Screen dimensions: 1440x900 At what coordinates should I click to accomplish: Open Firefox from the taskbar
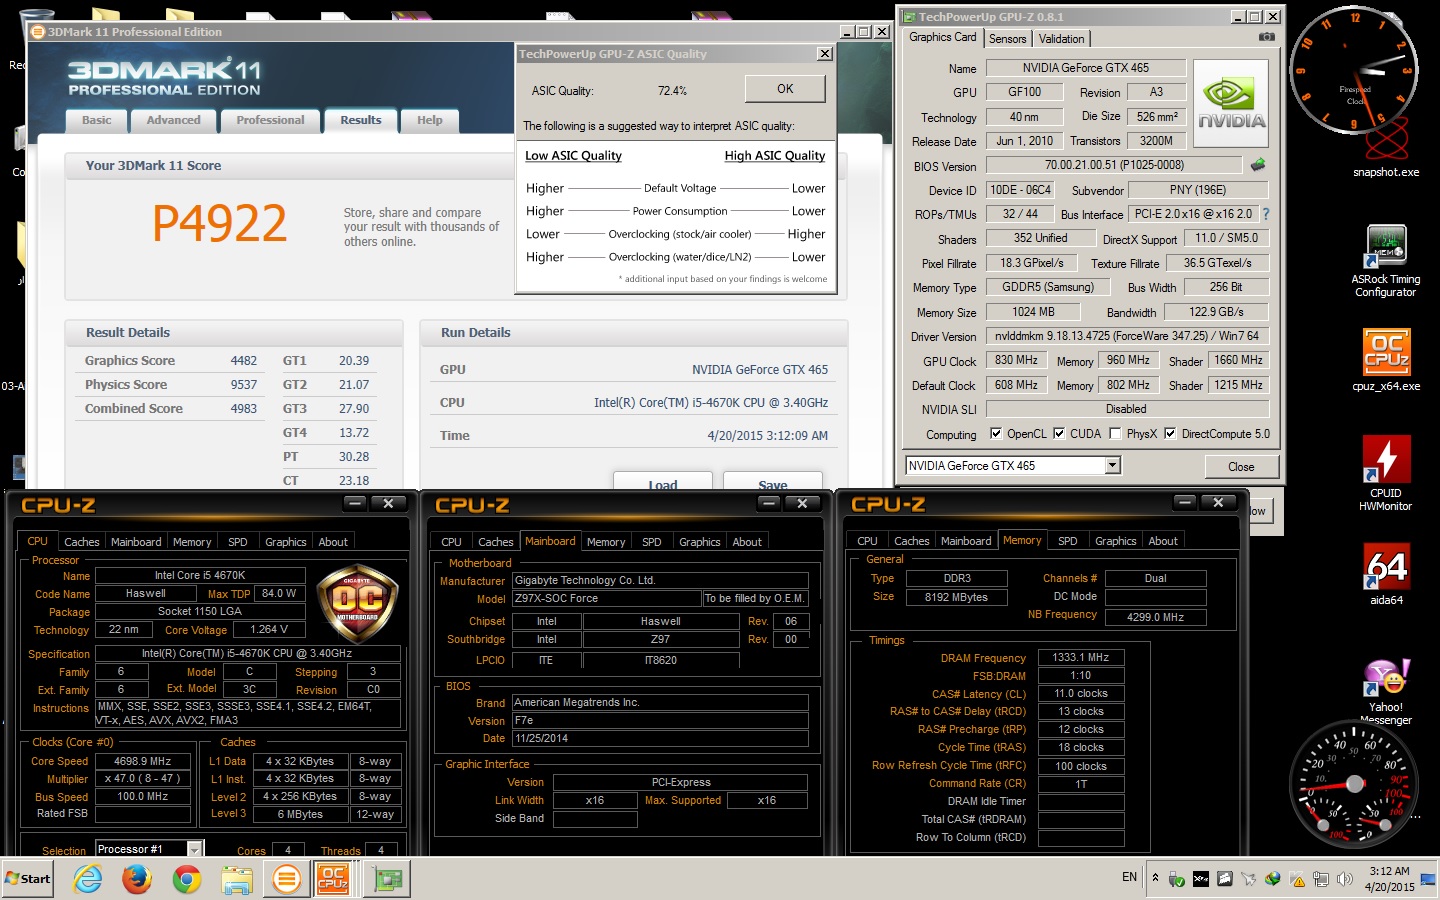(x=137, y=879)
